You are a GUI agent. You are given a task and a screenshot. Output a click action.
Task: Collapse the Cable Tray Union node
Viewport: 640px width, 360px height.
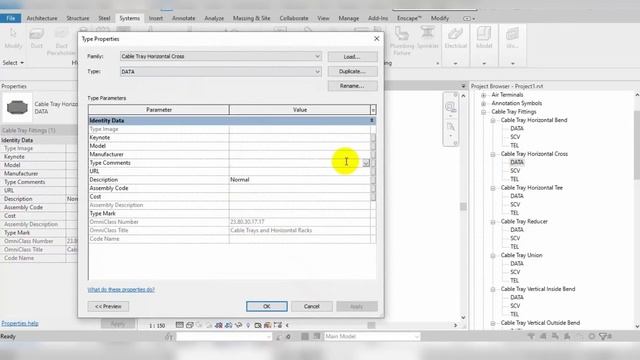493,256
